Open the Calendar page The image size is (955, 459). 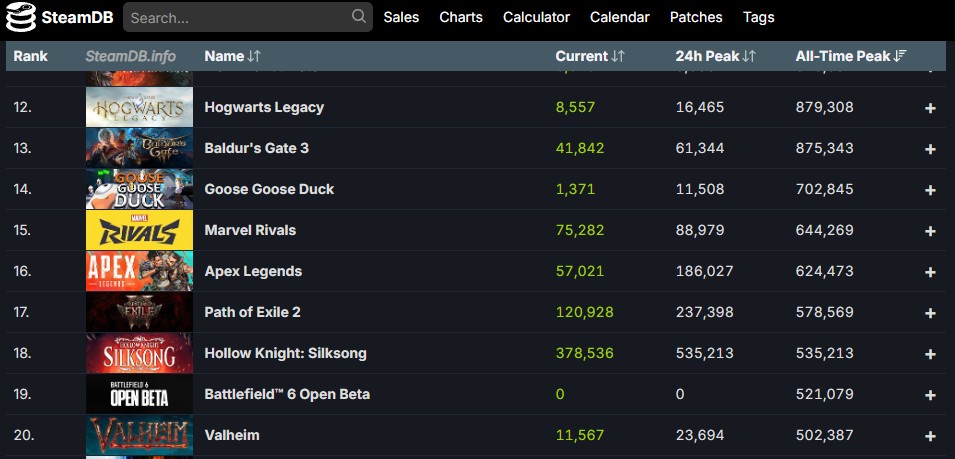pyautogui.click(x=620, y=17)
